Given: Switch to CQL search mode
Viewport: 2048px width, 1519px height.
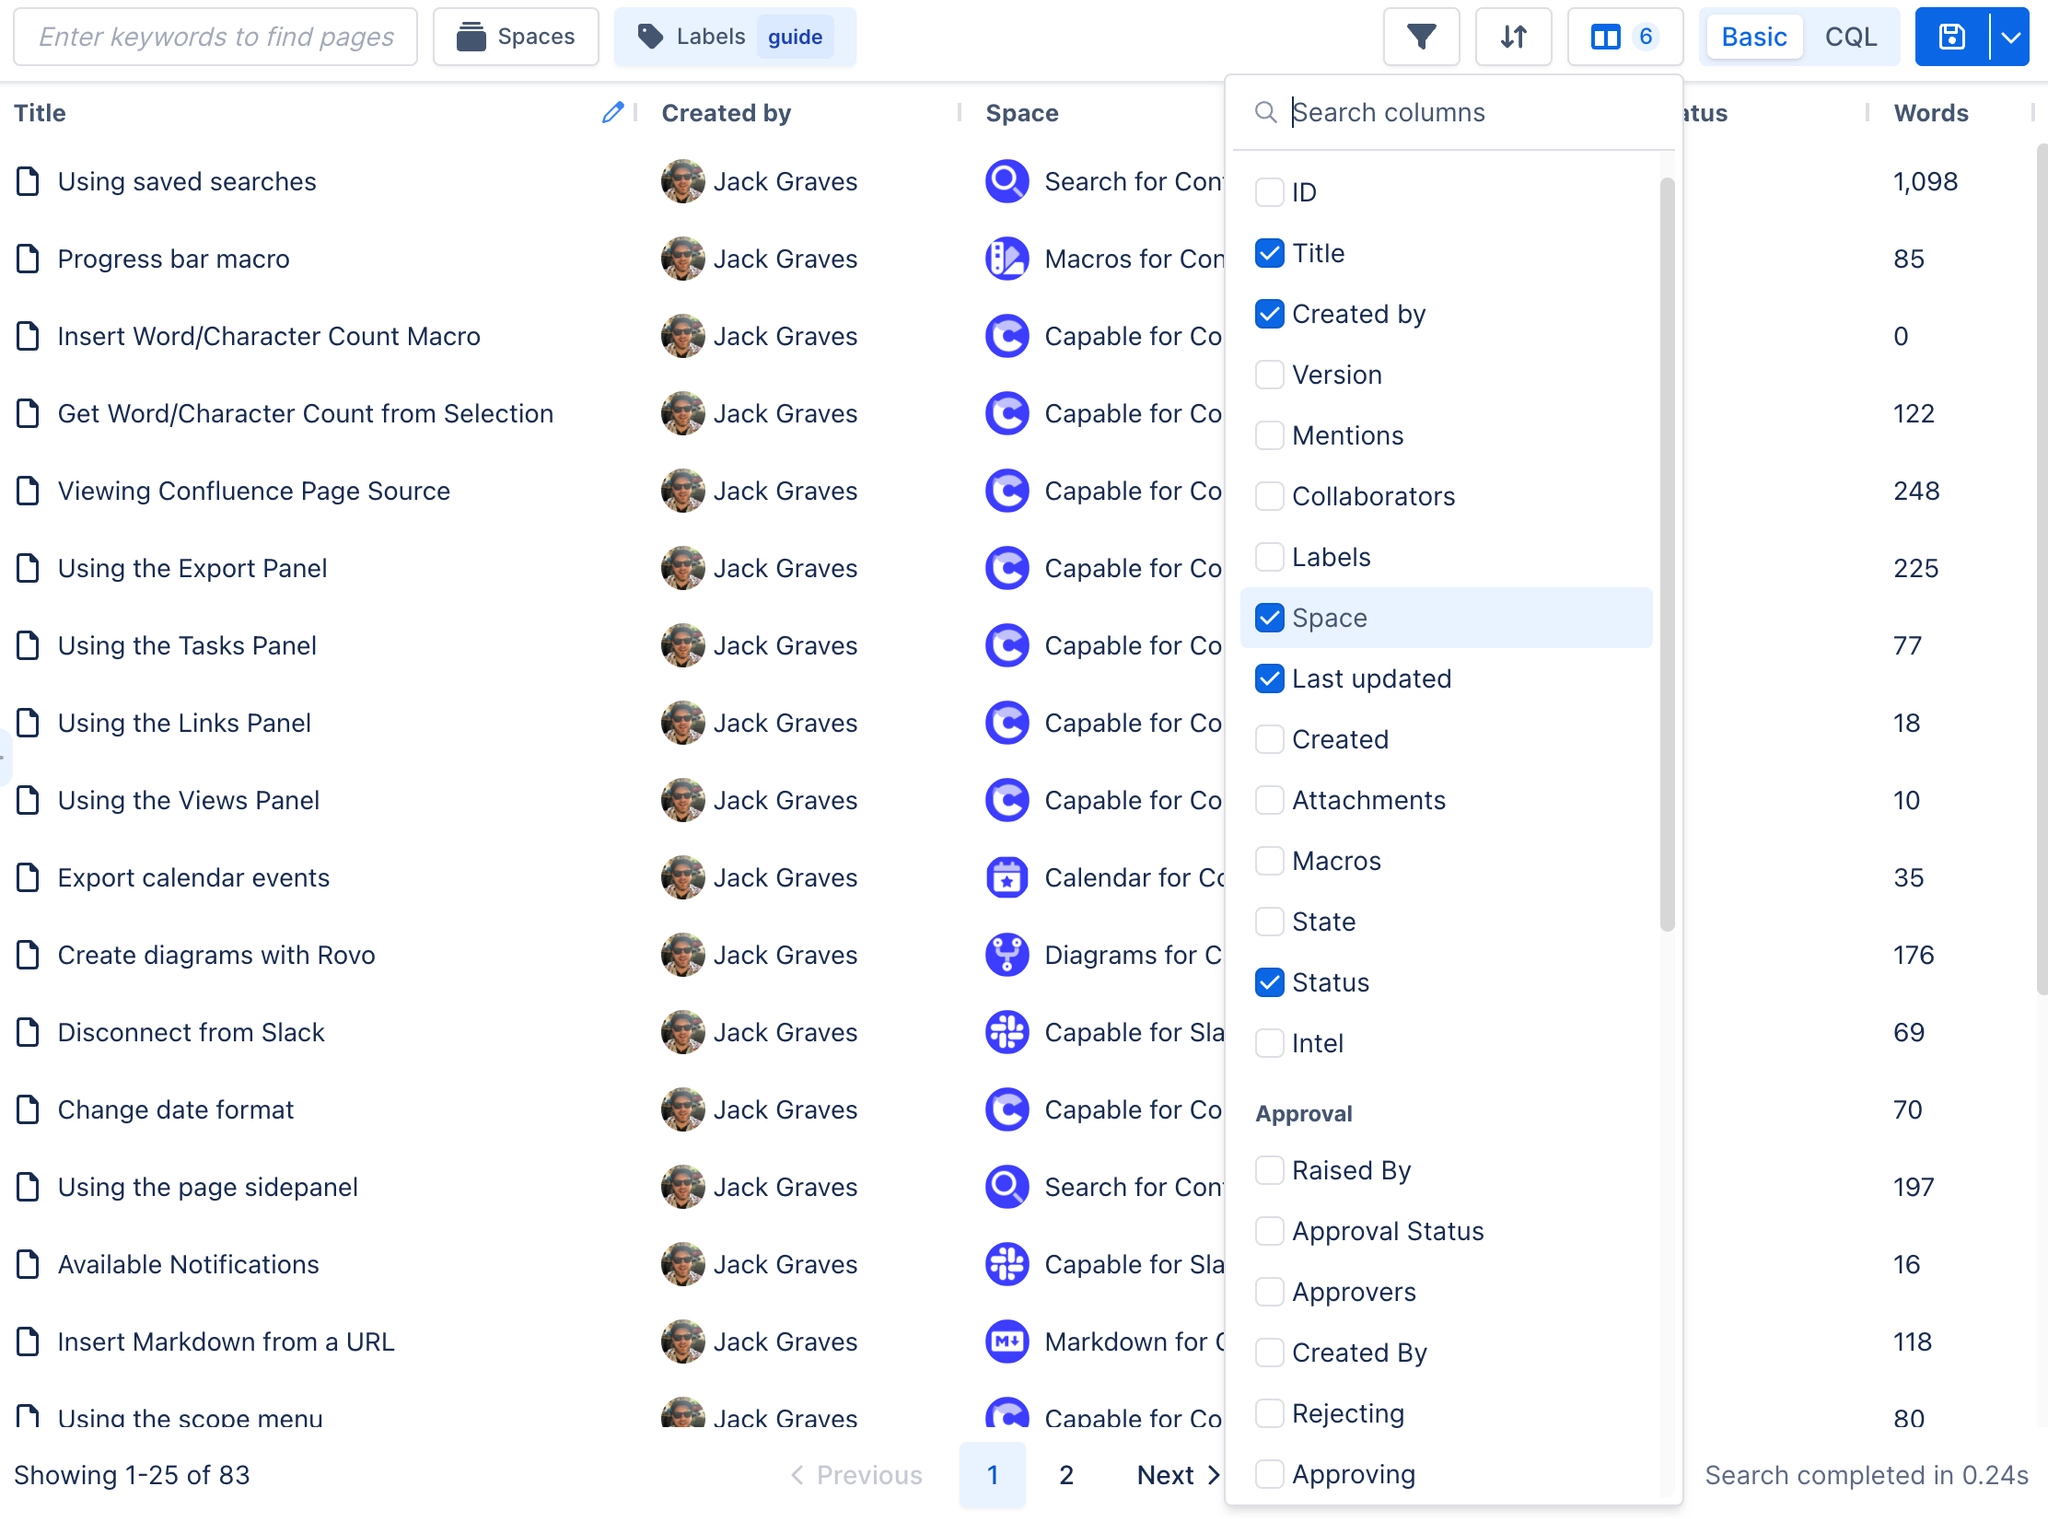Looking at the screenshot, I should [x=1850, y=37].
